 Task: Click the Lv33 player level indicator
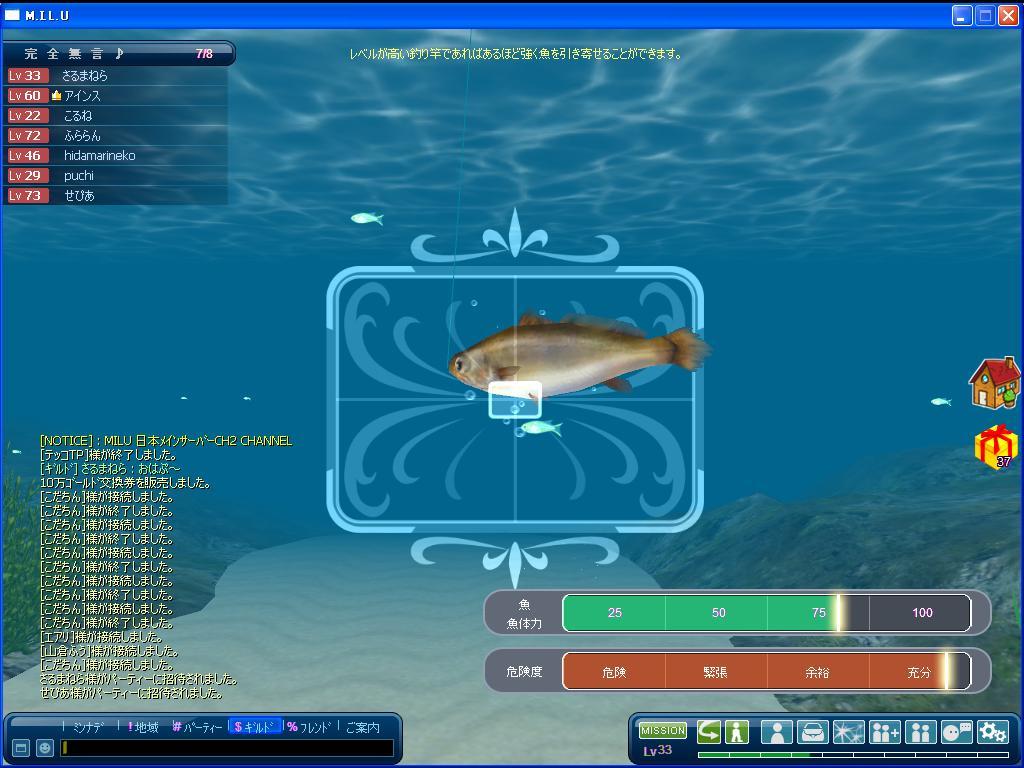pos(657,750)
